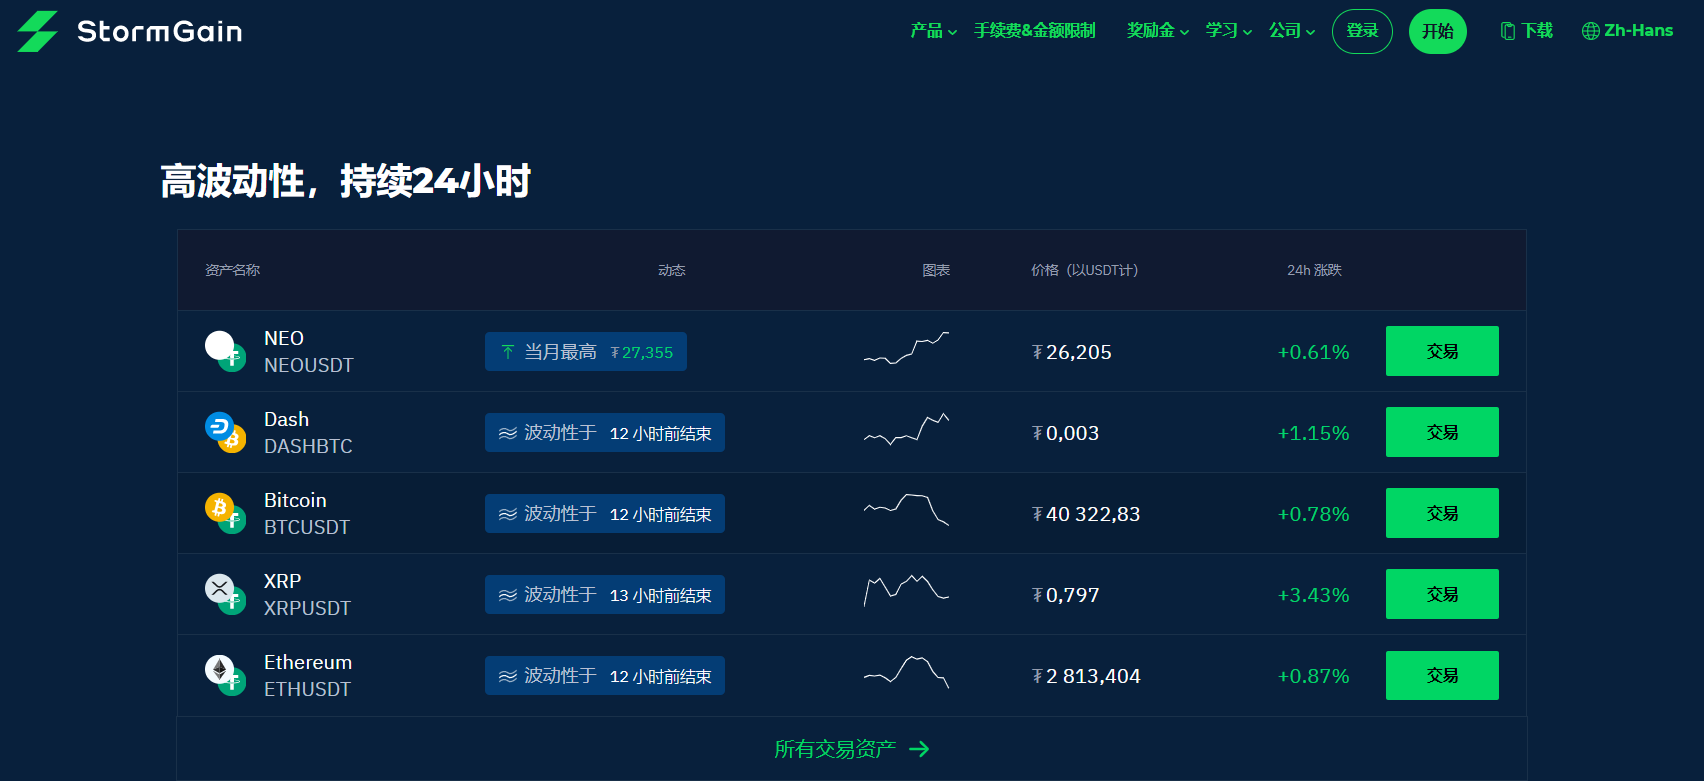
Task: Click 交易 button for NEO
Action: [x=1442, y=351]
